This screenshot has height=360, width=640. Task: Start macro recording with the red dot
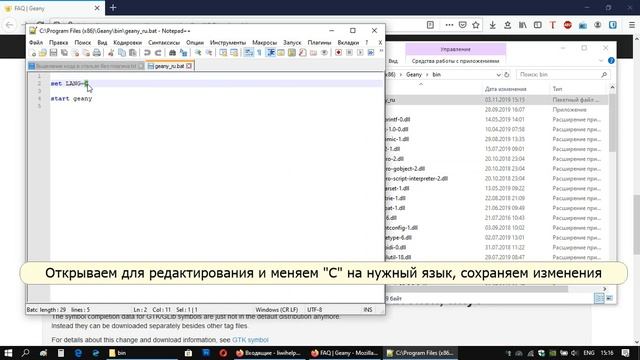(x=338, y=53)
